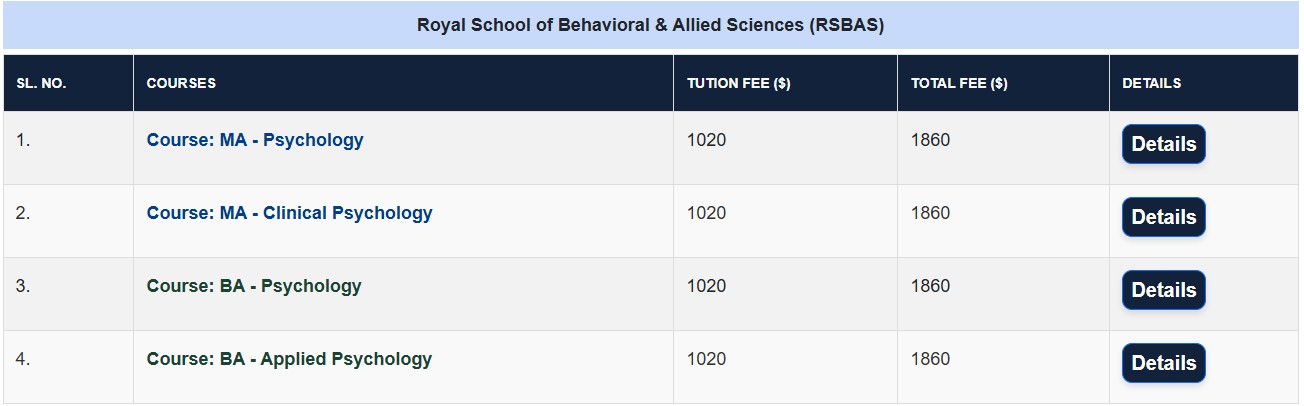Click the BA - Psychology course link
Viewport: 1304px width, 406px height.
(x=254, y=286)
